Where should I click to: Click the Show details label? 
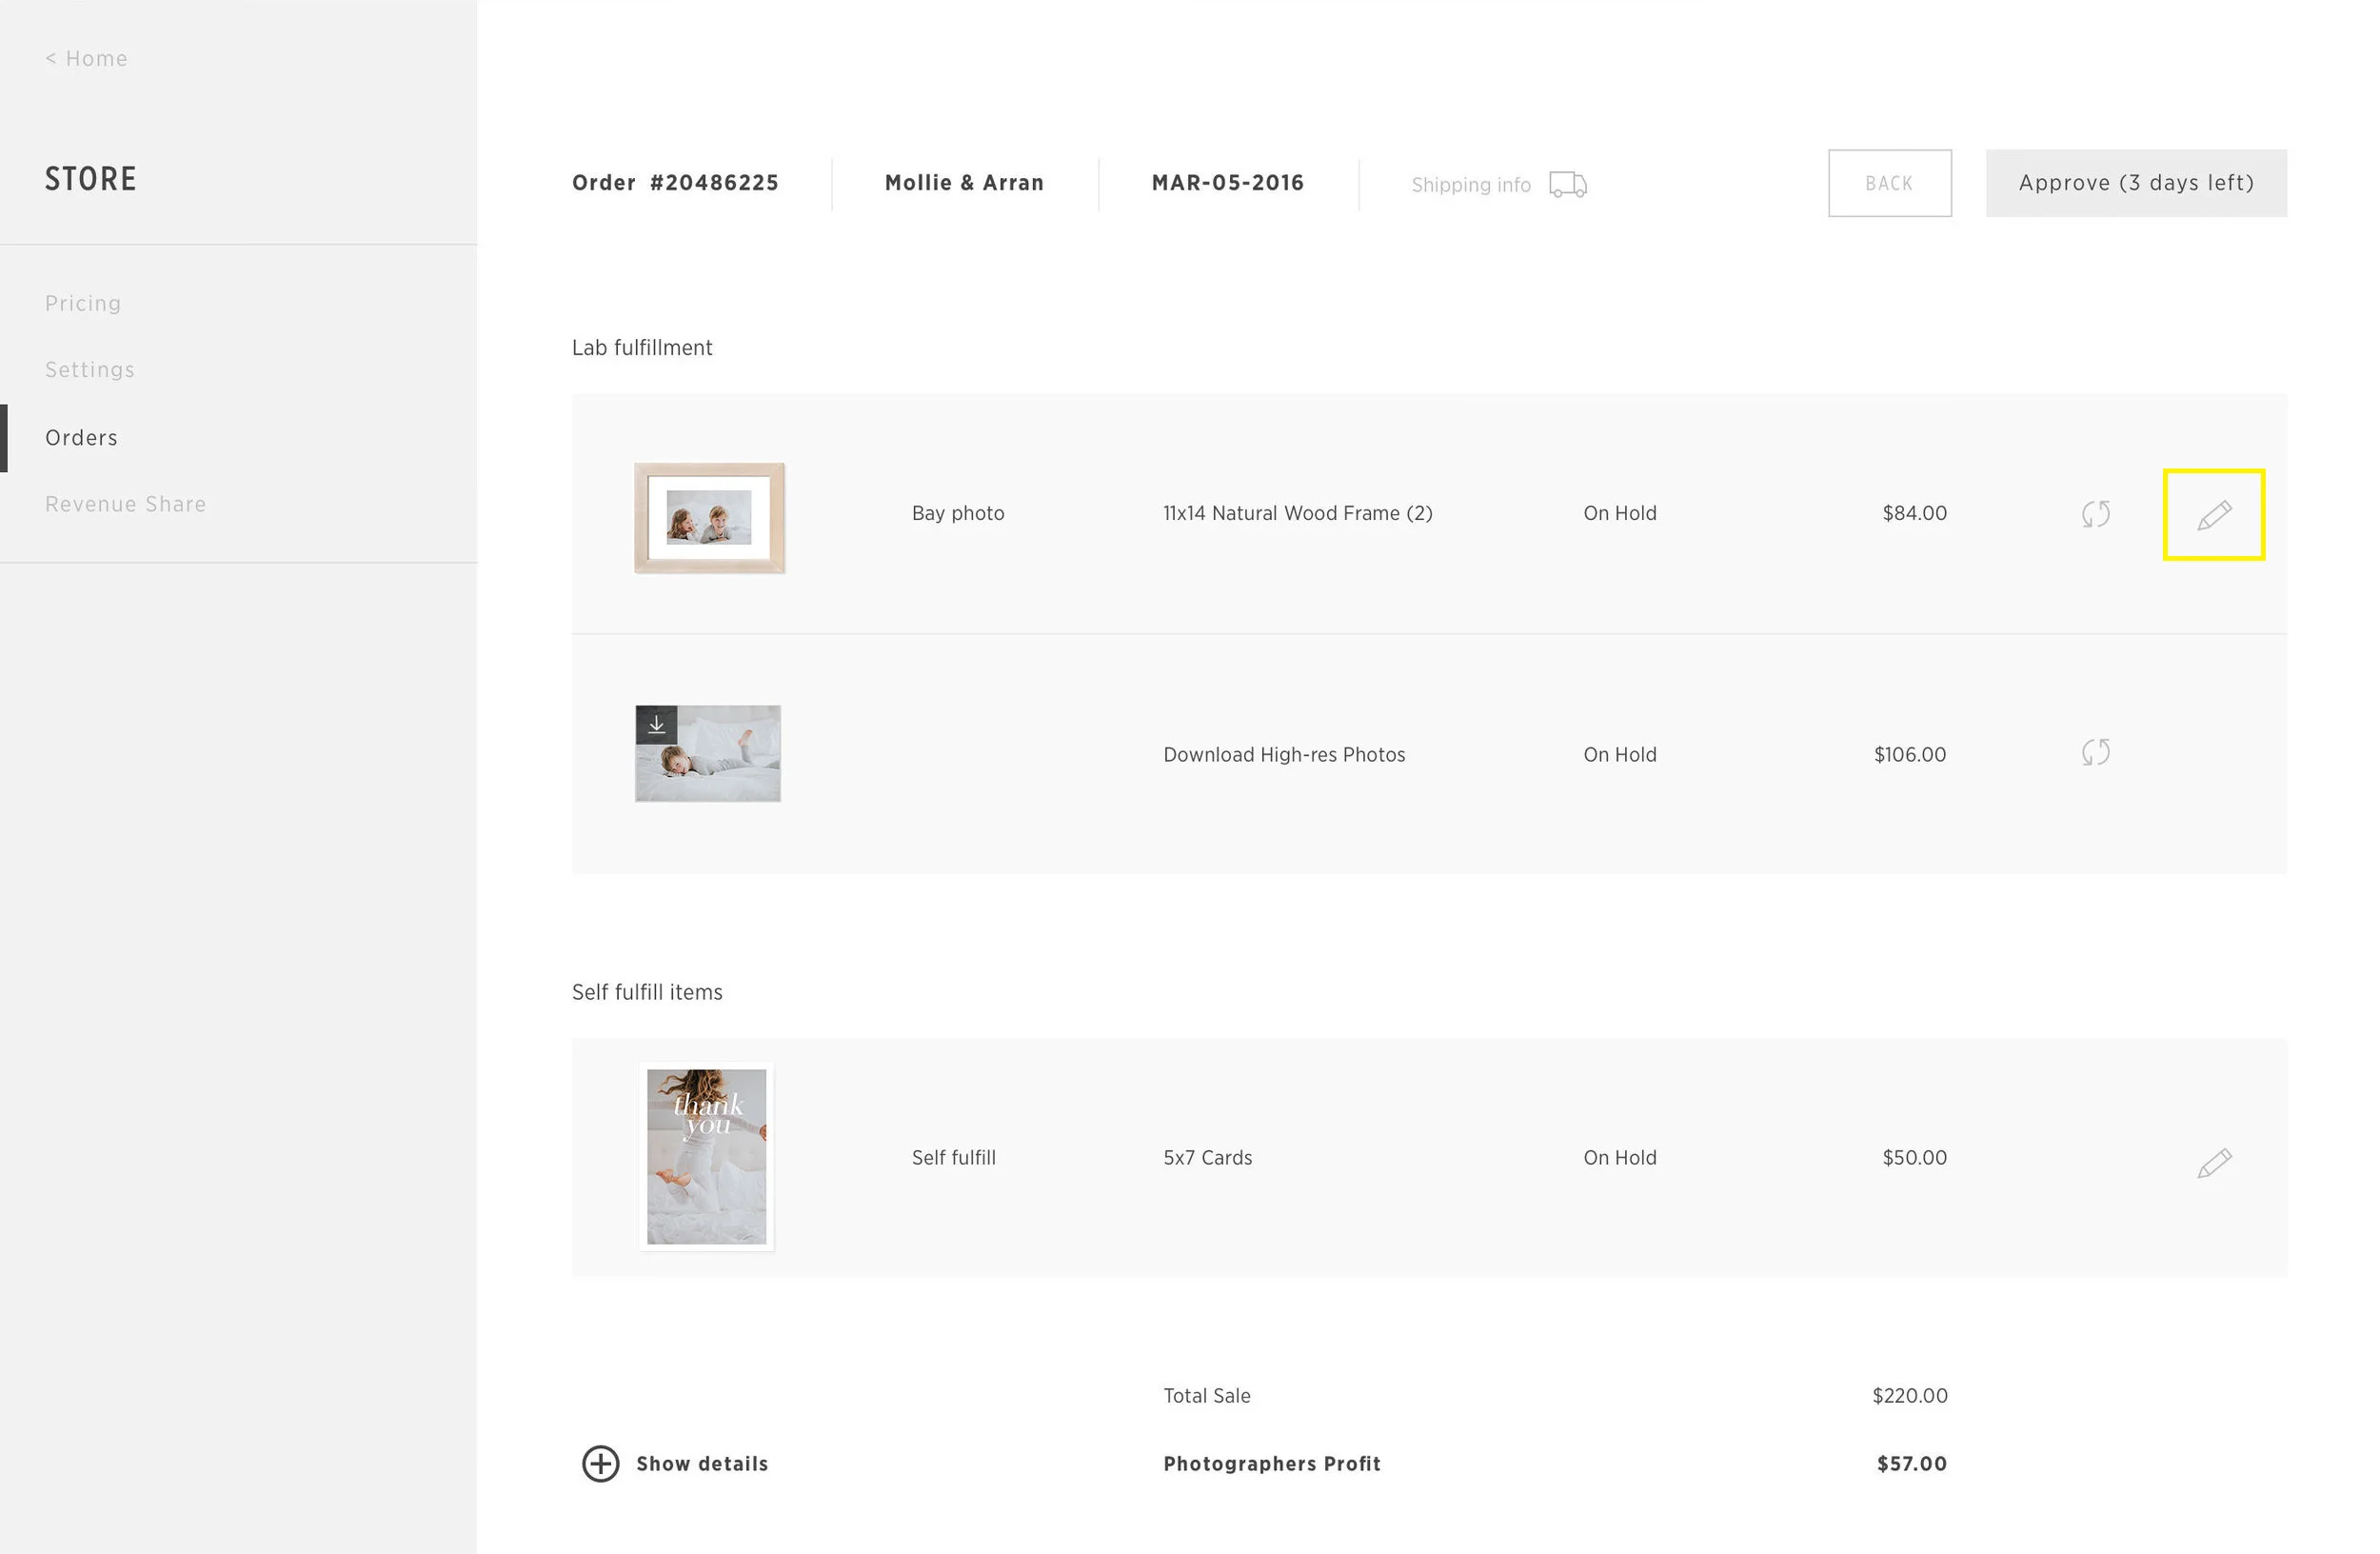(702, 1463)
